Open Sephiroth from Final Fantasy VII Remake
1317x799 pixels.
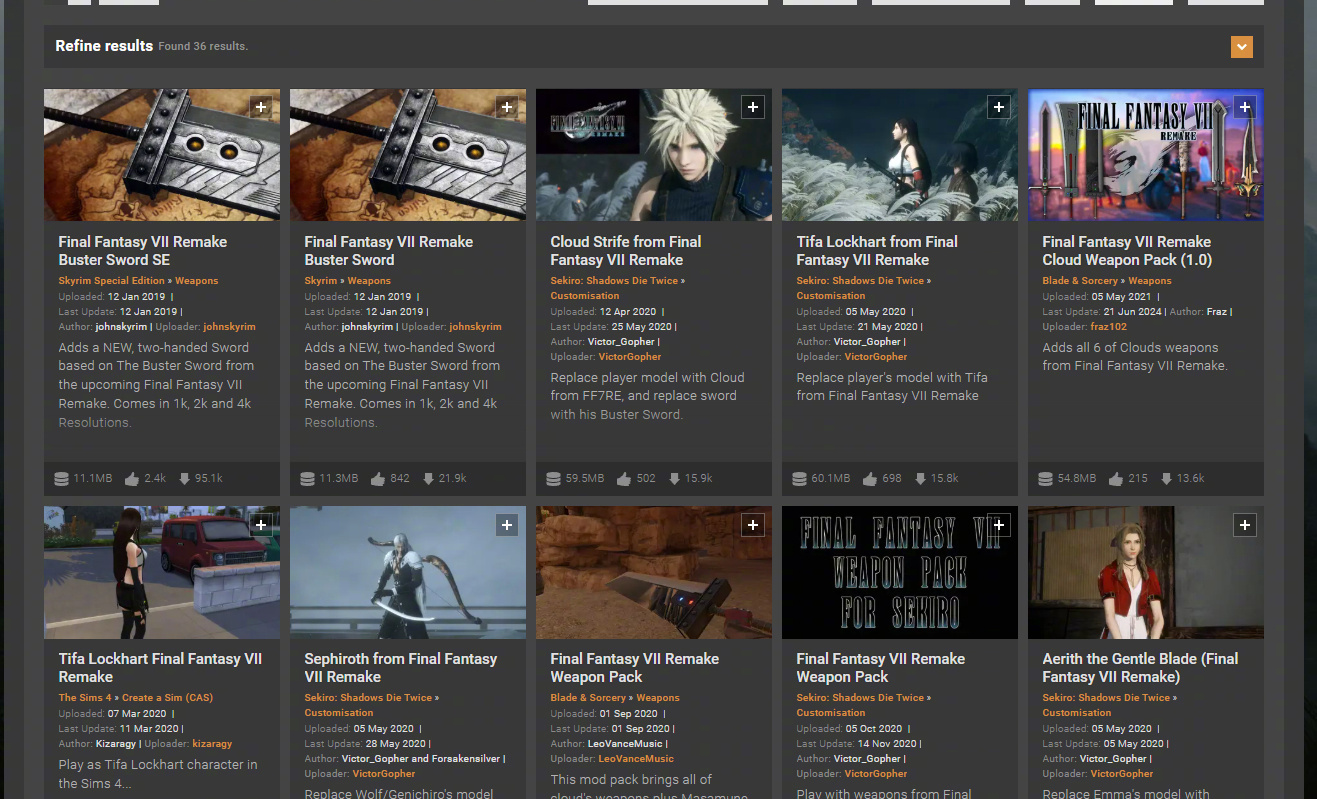pyautogui.click(x=400, y=668)
